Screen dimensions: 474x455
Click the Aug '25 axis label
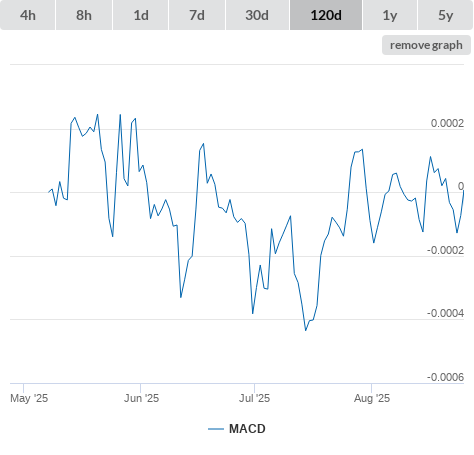(372, 398)
